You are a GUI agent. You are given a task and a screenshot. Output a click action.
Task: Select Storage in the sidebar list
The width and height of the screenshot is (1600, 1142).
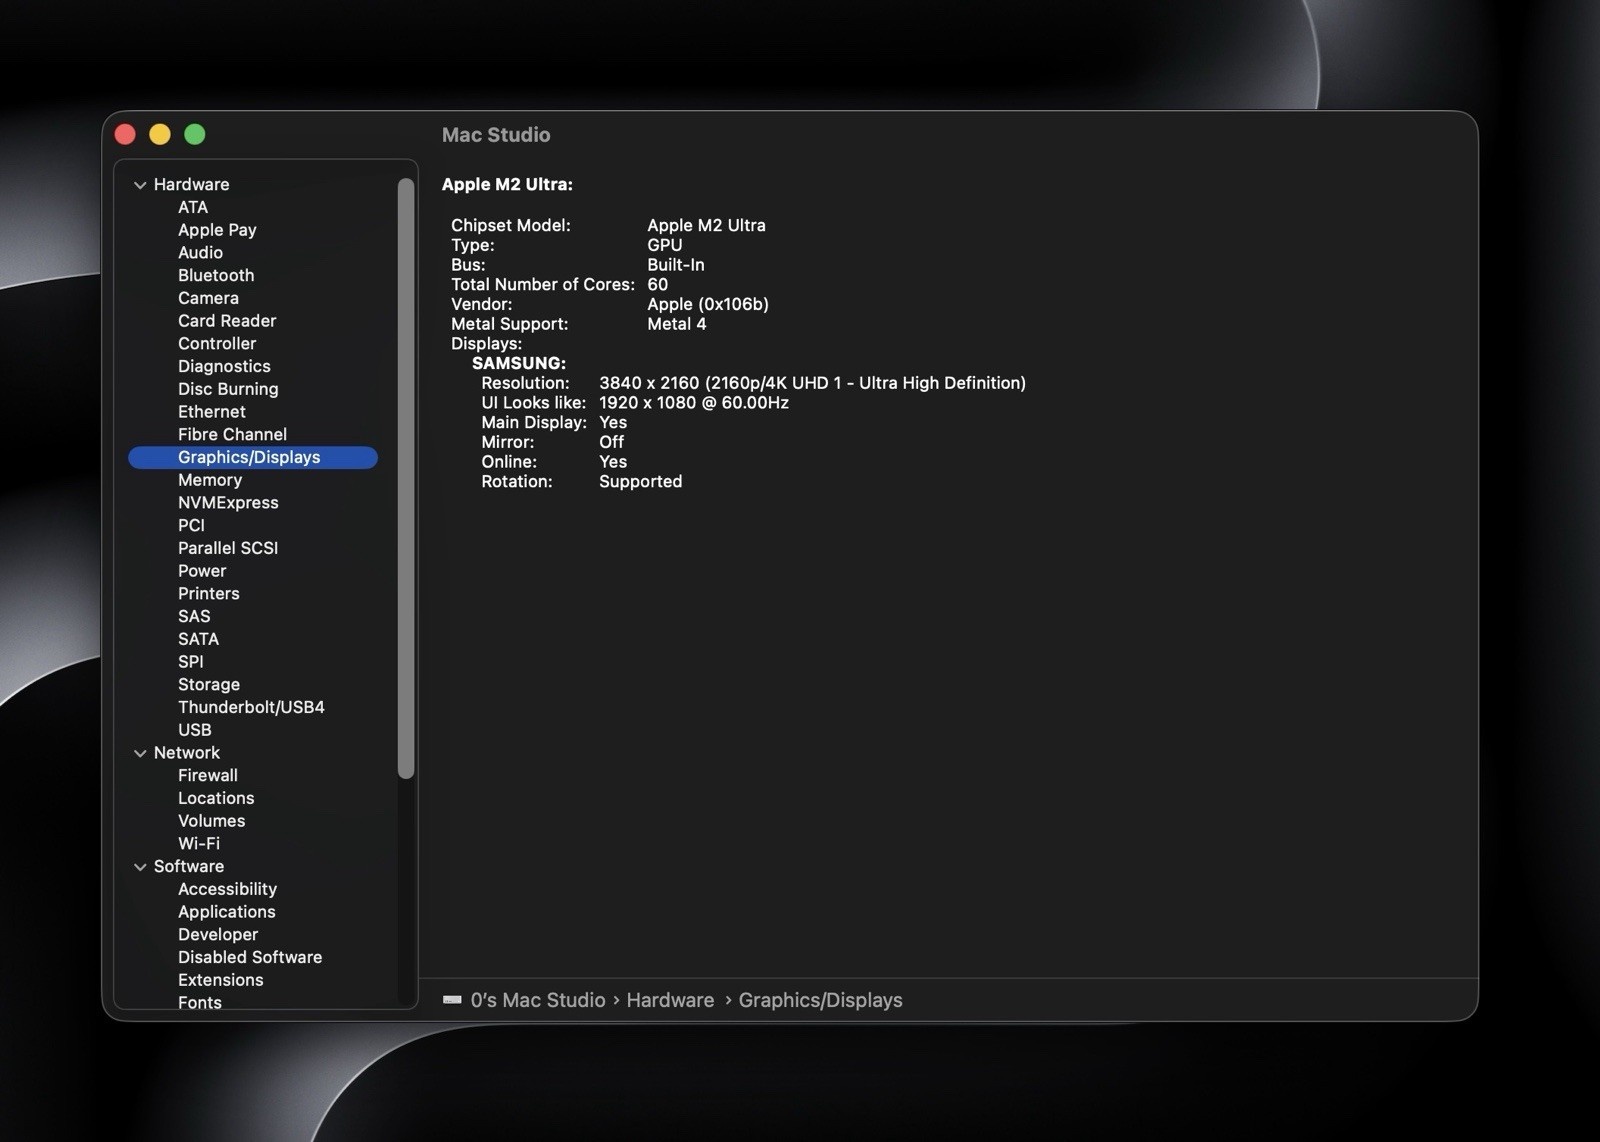point(209,684)
